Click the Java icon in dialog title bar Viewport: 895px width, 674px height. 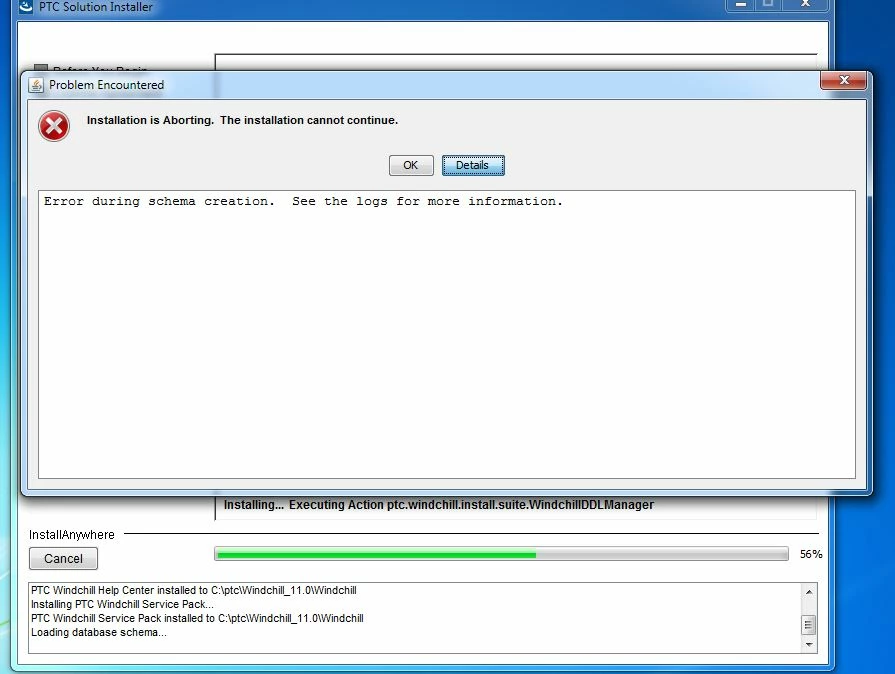[36, 85]
